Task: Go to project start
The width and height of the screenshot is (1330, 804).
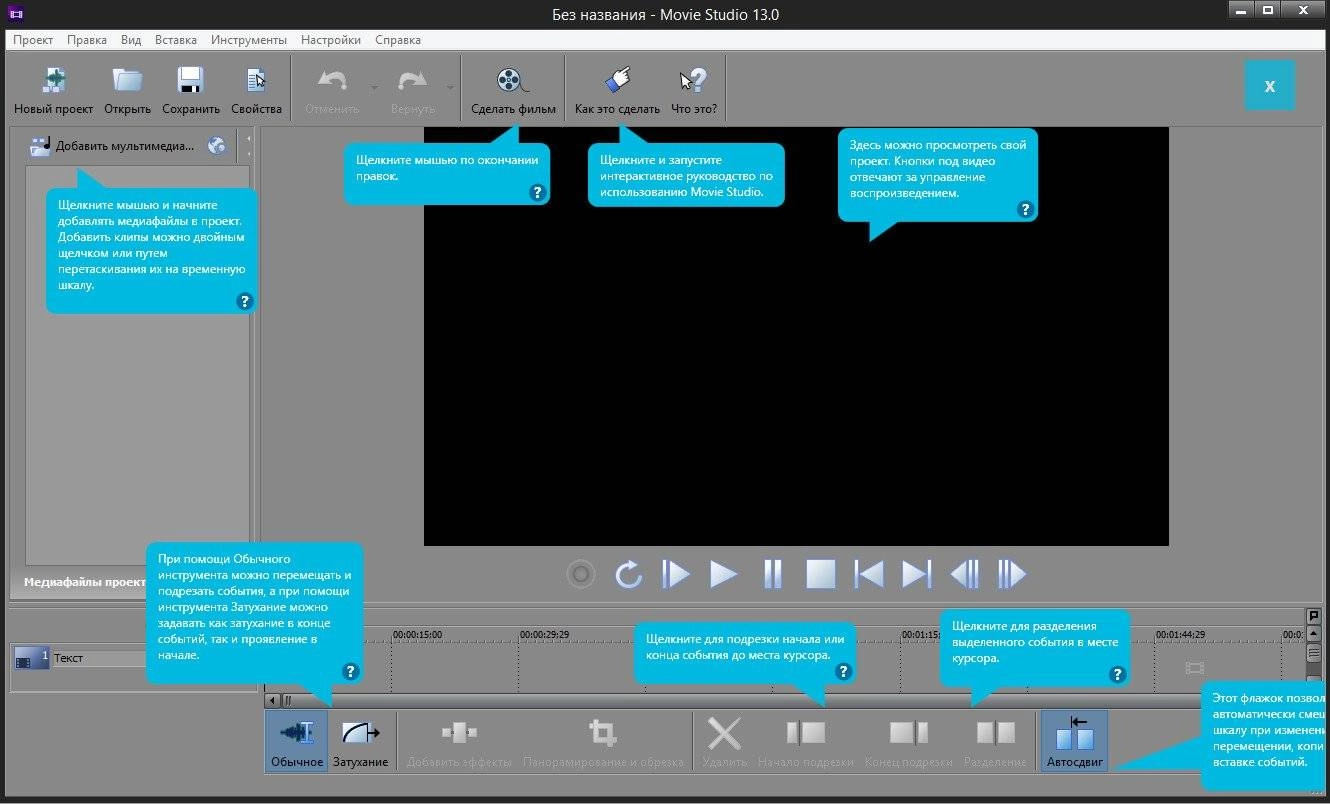Action: (x=868, y=574)
